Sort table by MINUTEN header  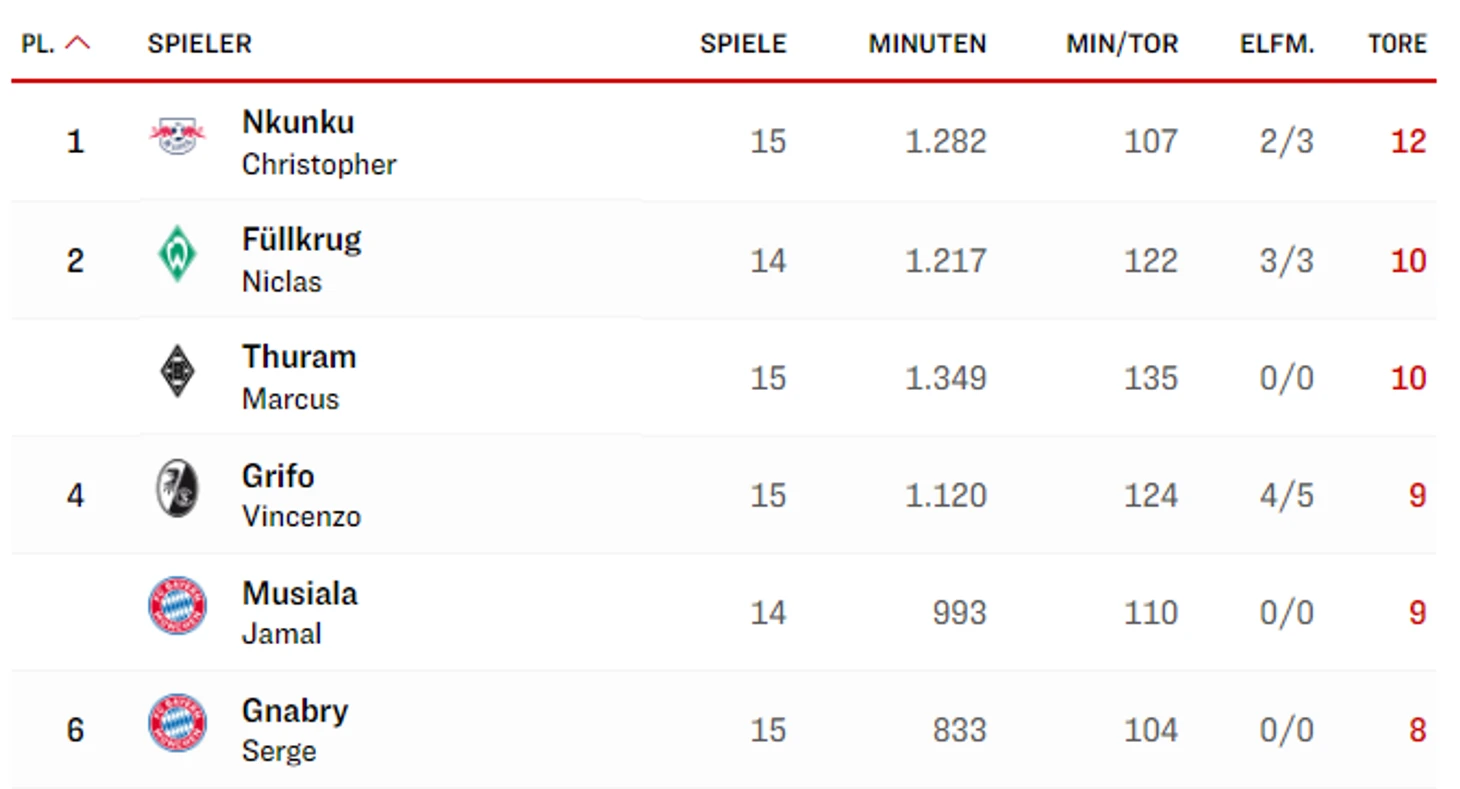pyautogui.click(x=927, y=44)
